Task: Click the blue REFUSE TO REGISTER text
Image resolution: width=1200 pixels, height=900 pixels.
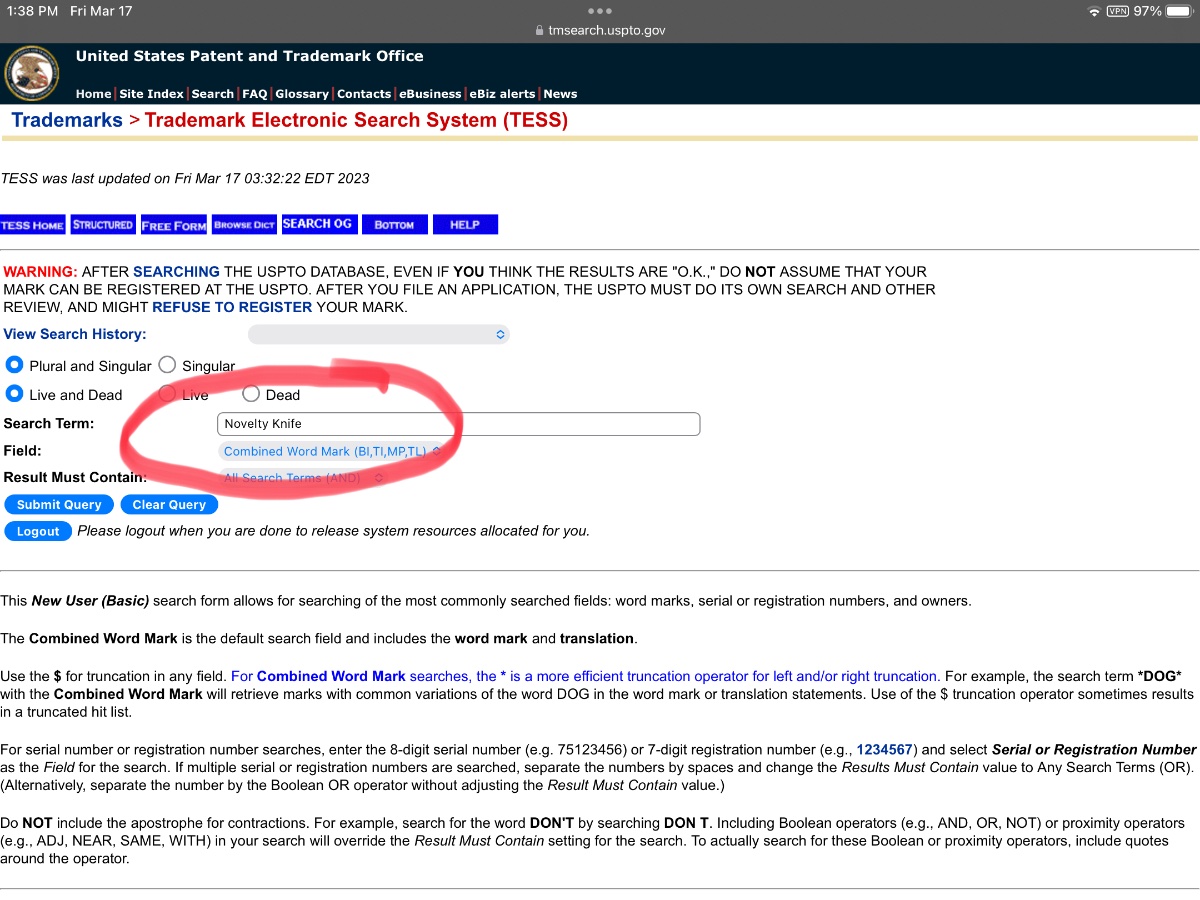Action: [232, 307]
